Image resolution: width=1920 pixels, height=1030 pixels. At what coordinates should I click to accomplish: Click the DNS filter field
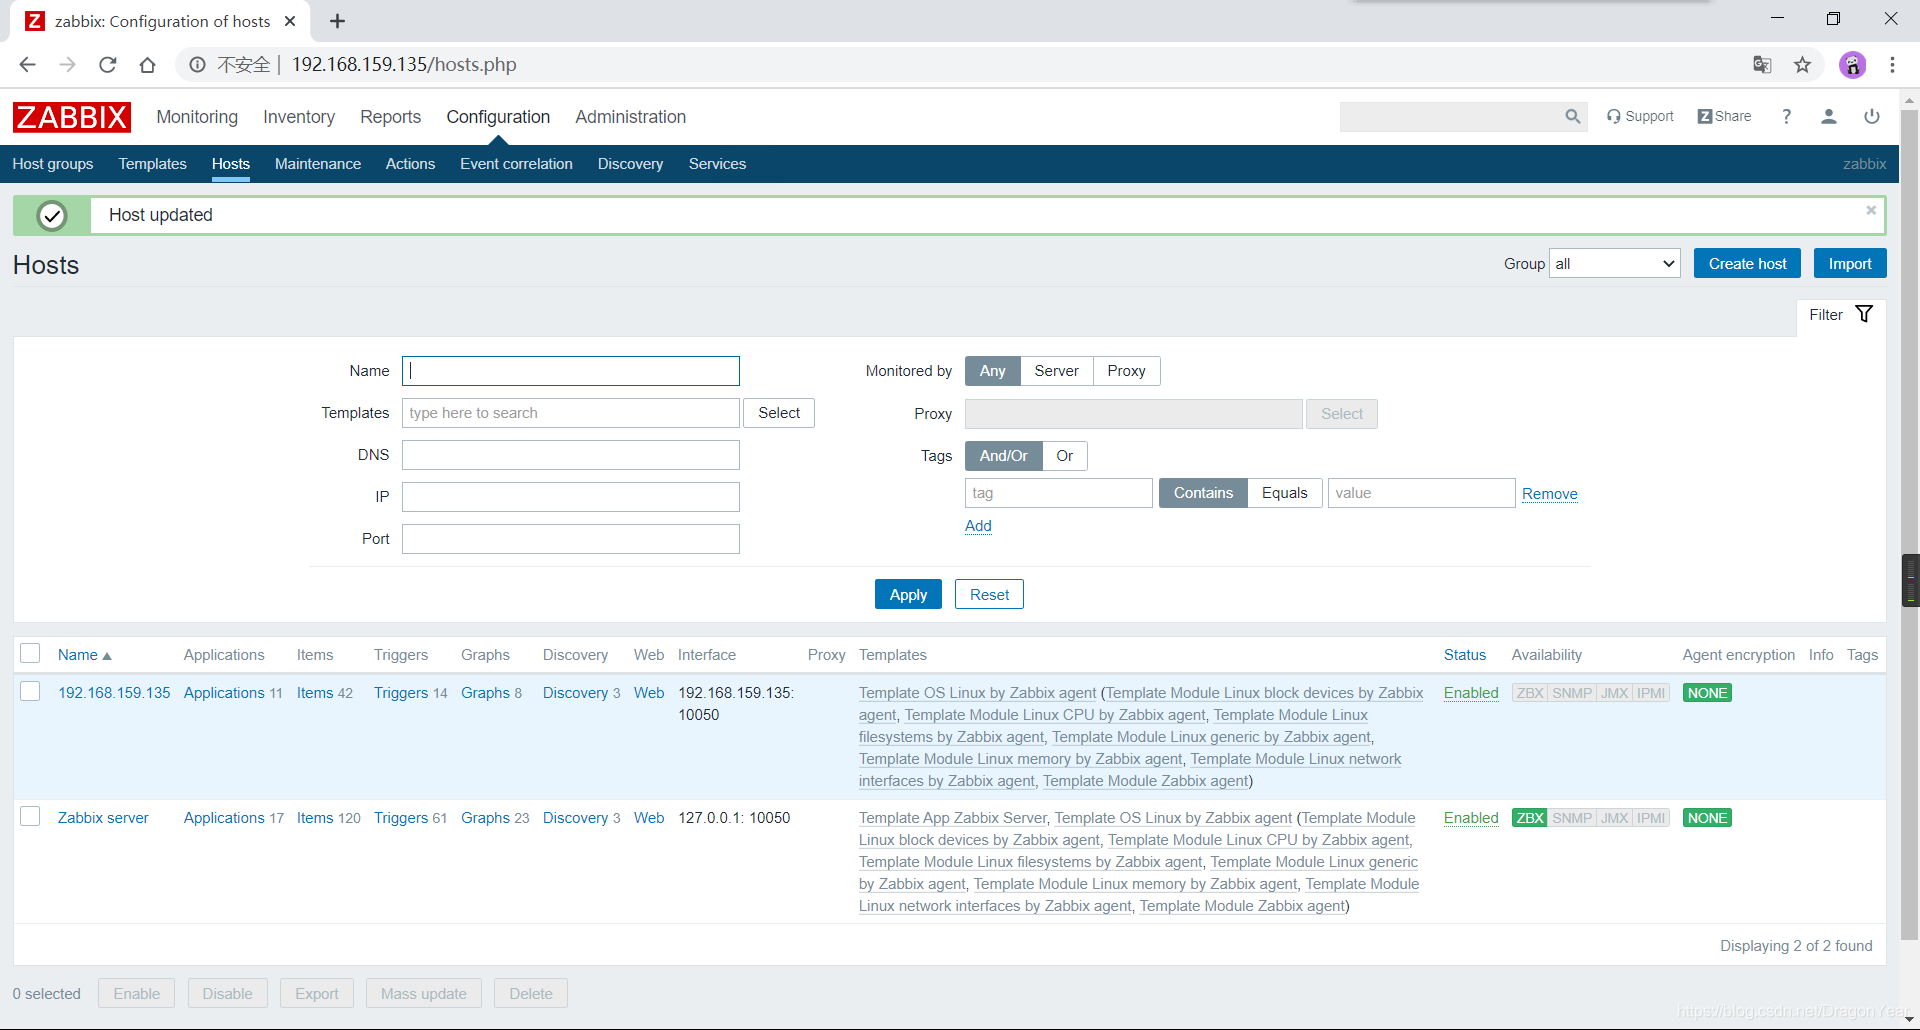(x=571, y=455)
